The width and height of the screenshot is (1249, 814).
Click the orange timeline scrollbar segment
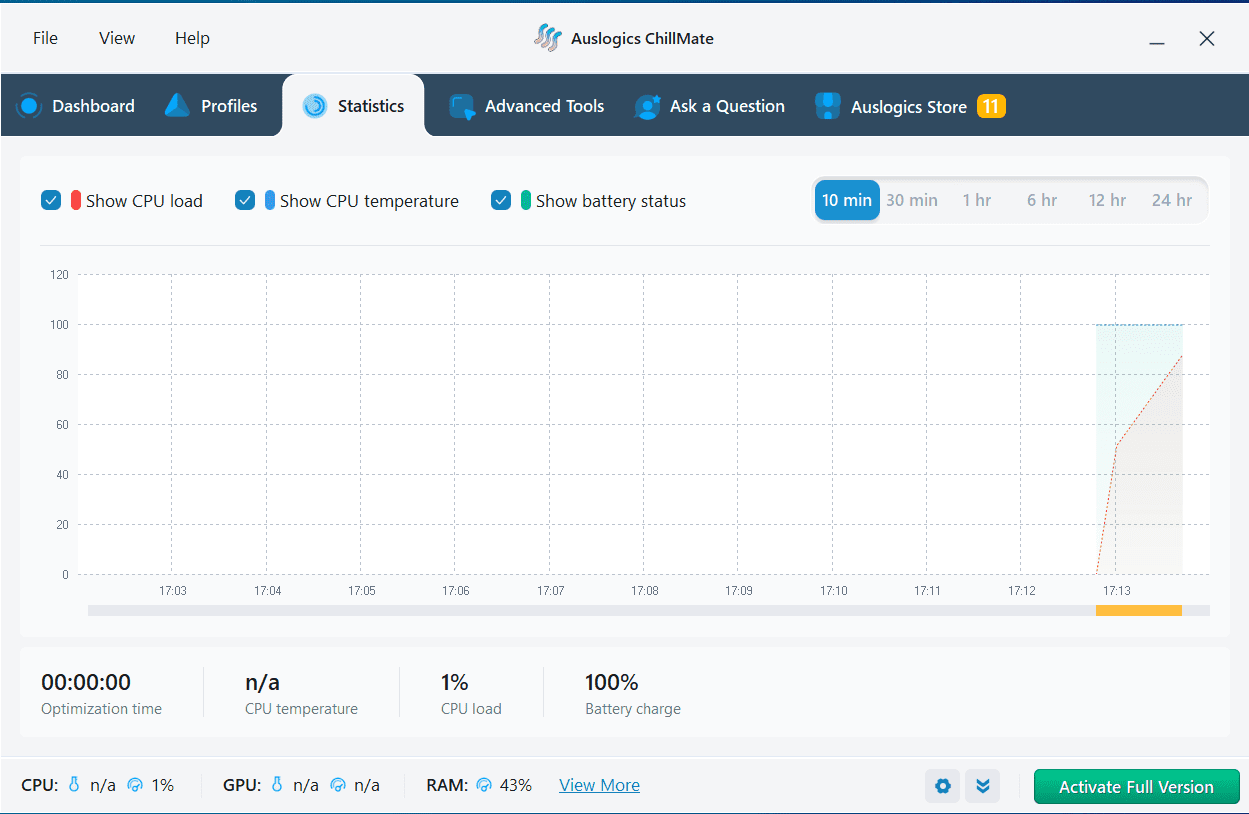pos(1139,610)
